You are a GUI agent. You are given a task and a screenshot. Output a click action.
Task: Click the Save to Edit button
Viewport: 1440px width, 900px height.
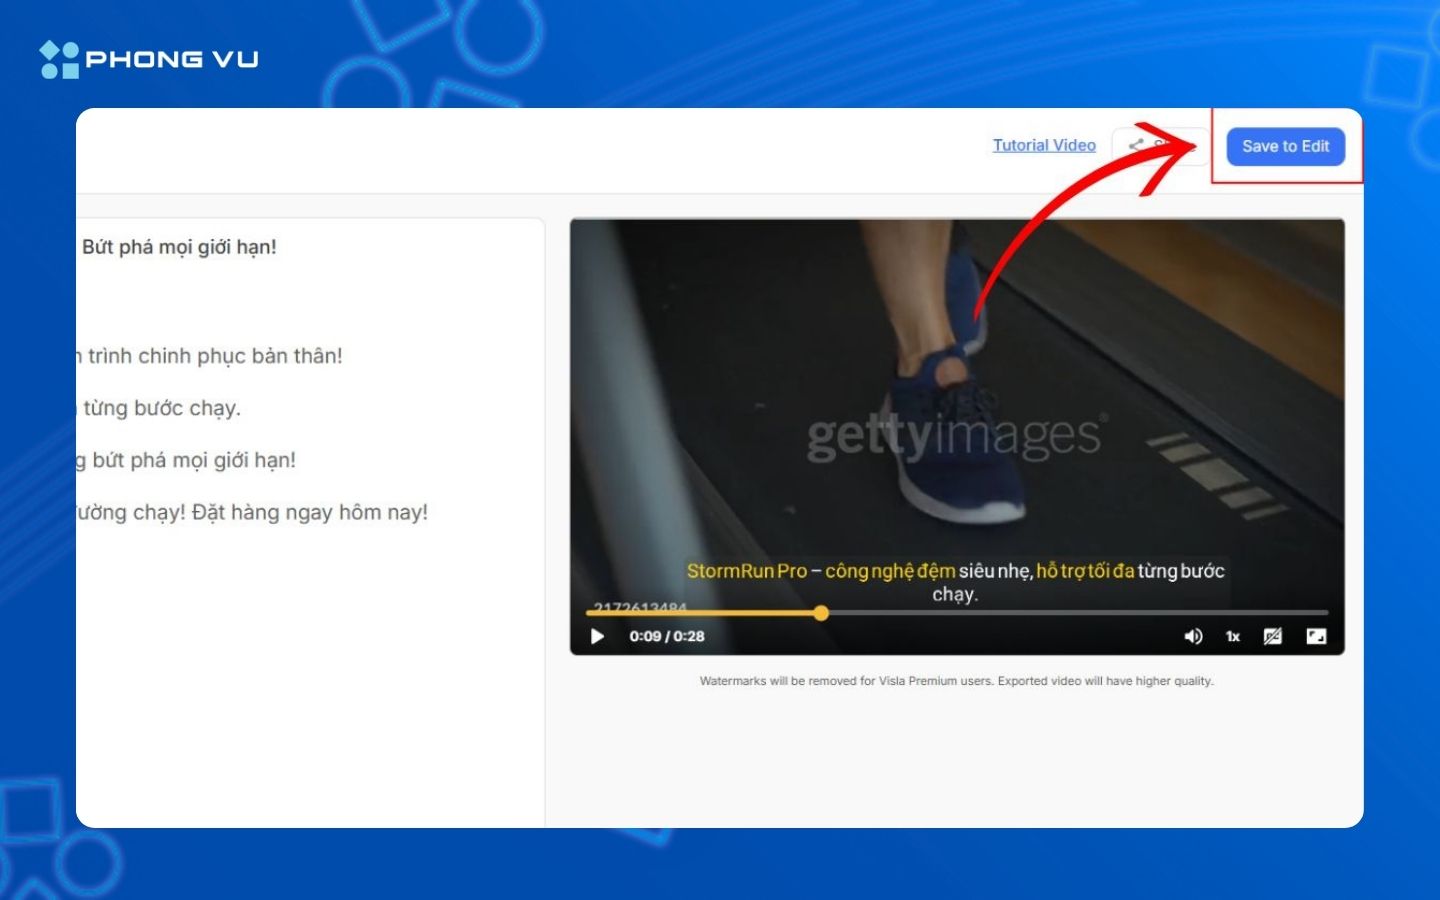click(1285, 146)
